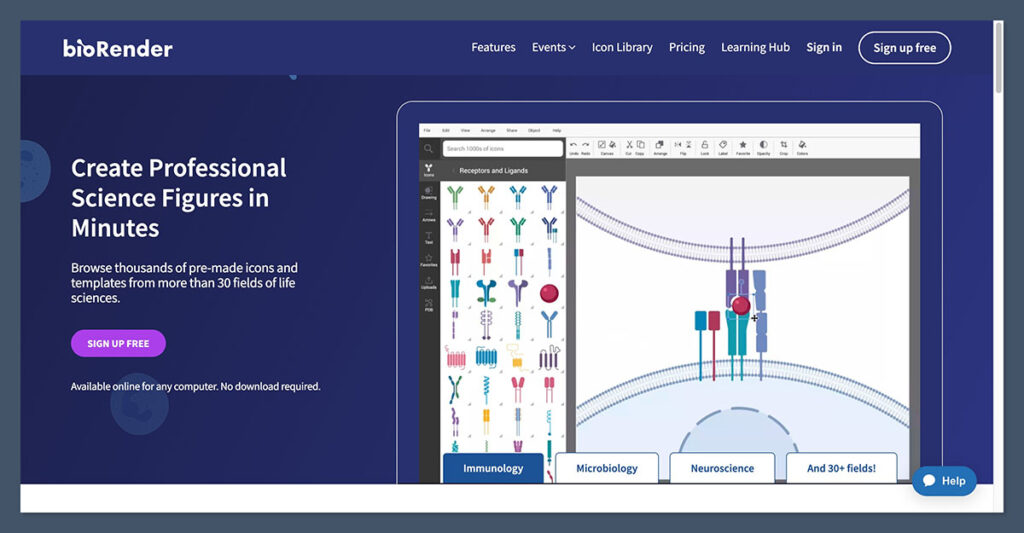Select the Cut scissors icon
The width and height of the screenshot is (1024, 533).
(x=630, y=144)
